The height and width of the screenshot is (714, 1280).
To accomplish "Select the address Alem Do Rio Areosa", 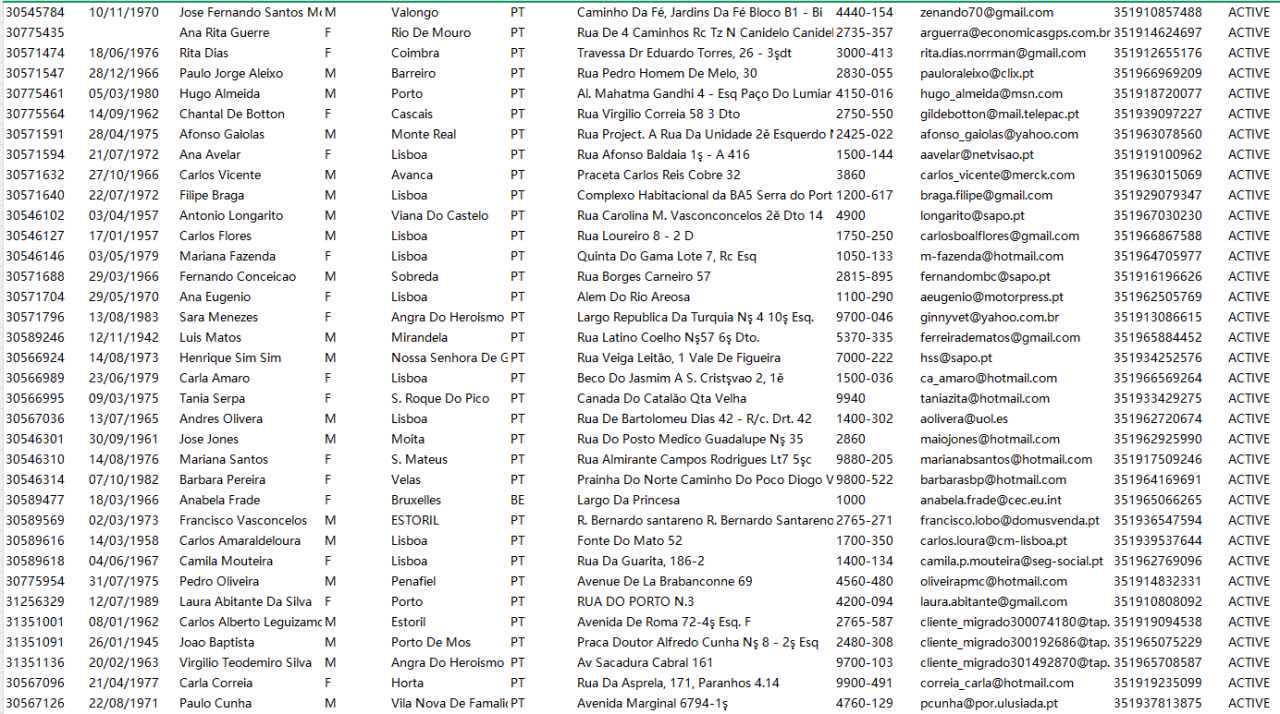I will tap(633, 297).
